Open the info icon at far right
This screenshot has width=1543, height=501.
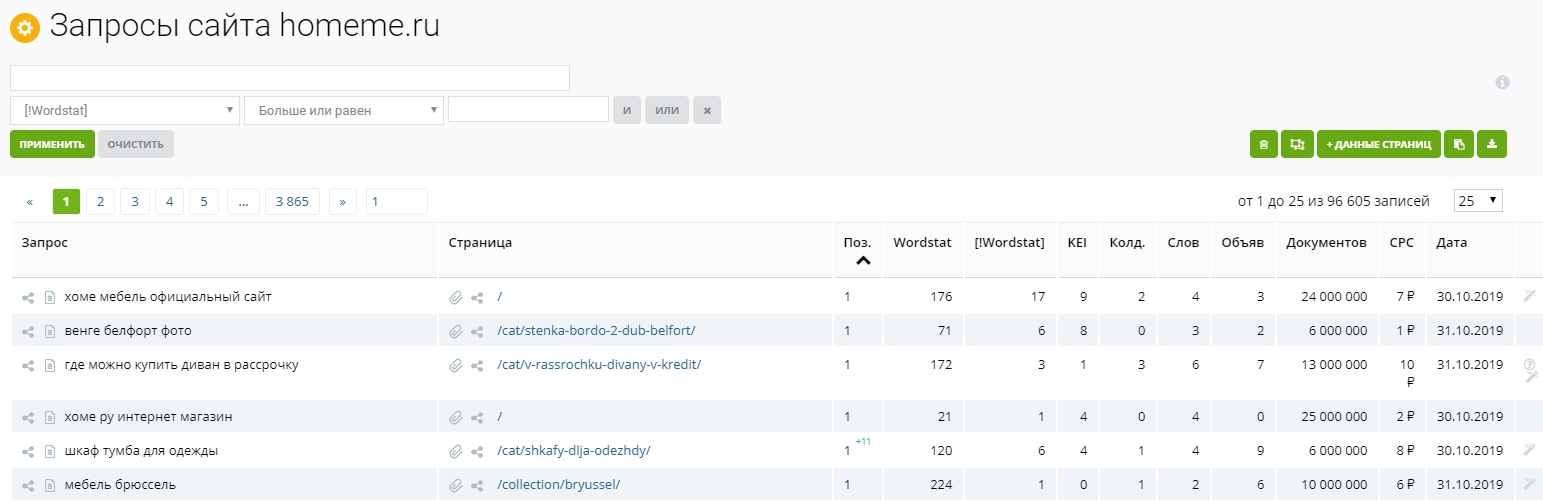tap(1502, 82)
